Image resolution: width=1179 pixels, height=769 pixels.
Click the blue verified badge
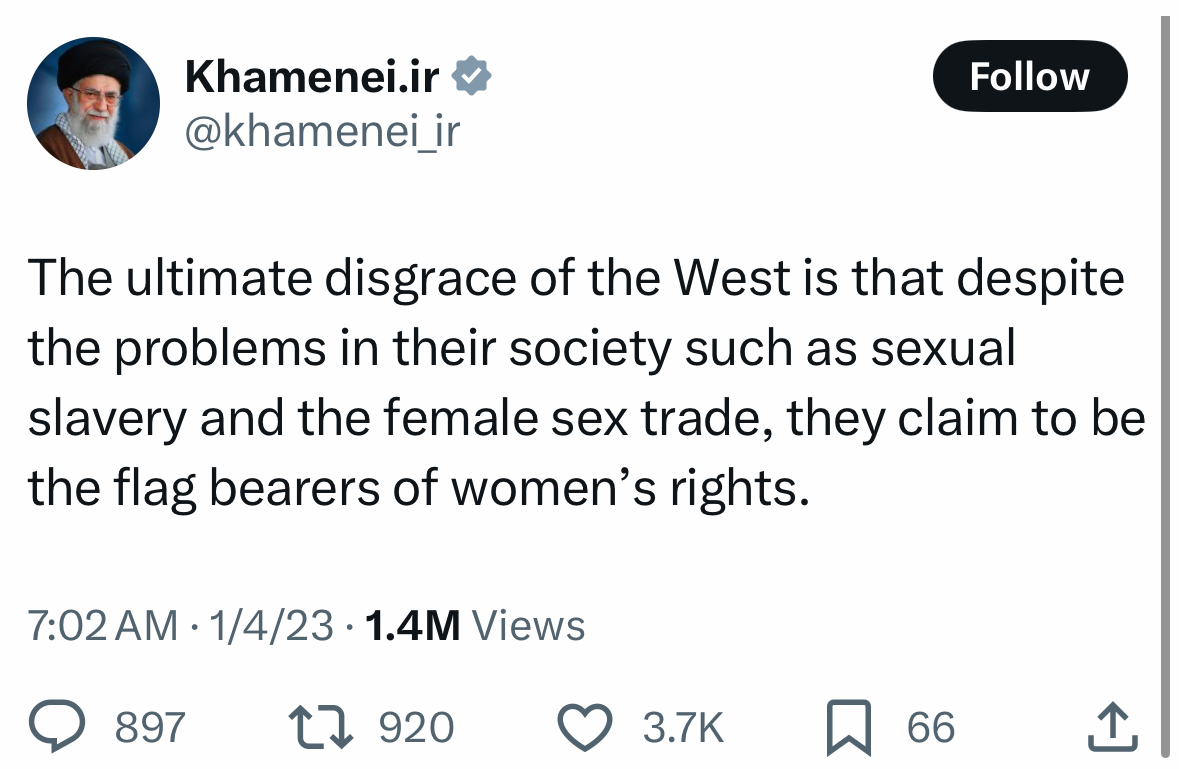pos(471,76)
